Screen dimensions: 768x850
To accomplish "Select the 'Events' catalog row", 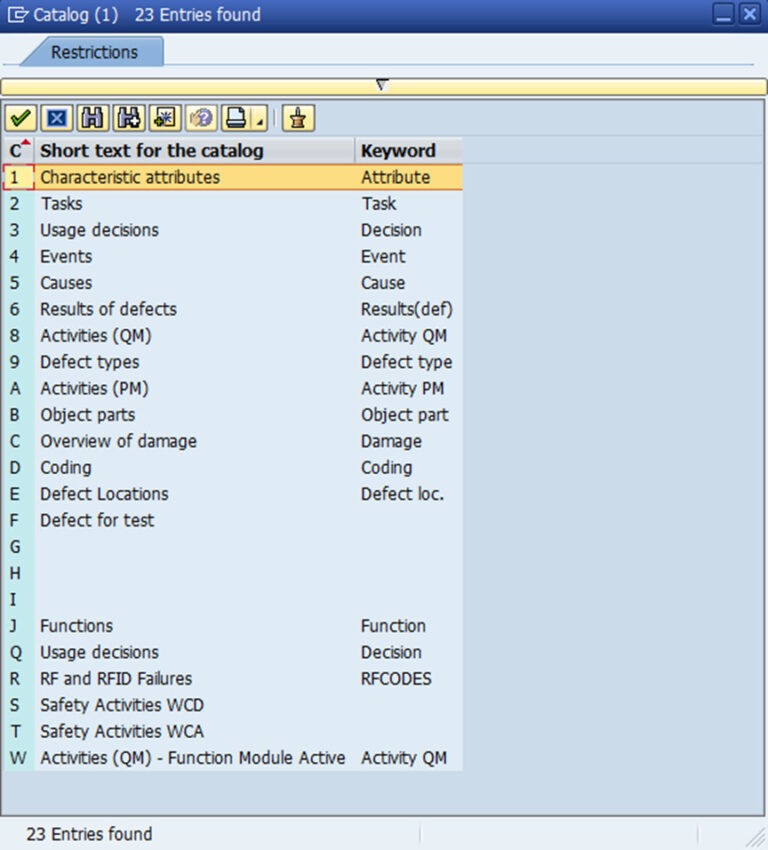I will 233,256.
